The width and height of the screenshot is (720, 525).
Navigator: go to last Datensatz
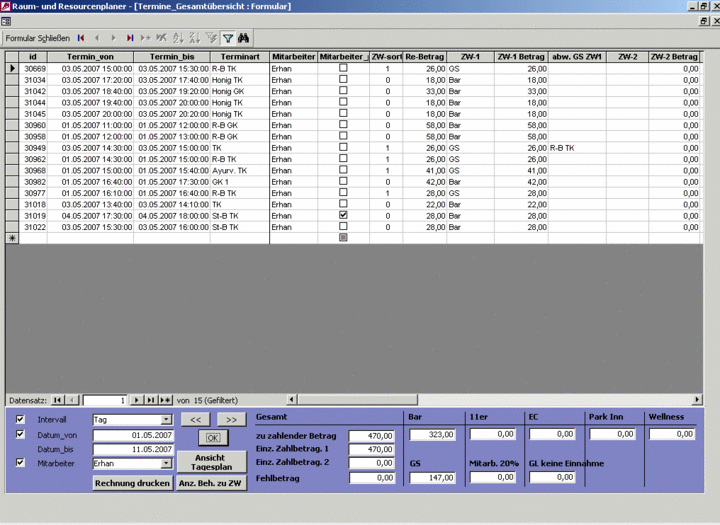[x=151, y=400]
